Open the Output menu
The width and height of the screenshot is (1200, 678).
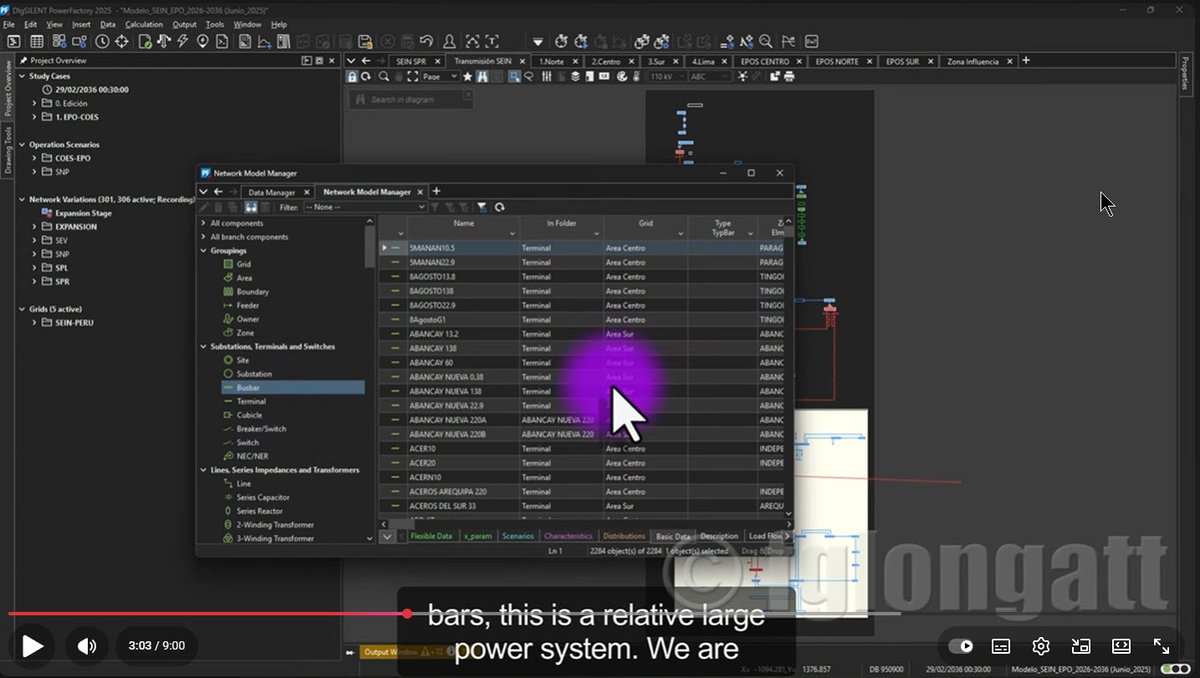(184, 24)
